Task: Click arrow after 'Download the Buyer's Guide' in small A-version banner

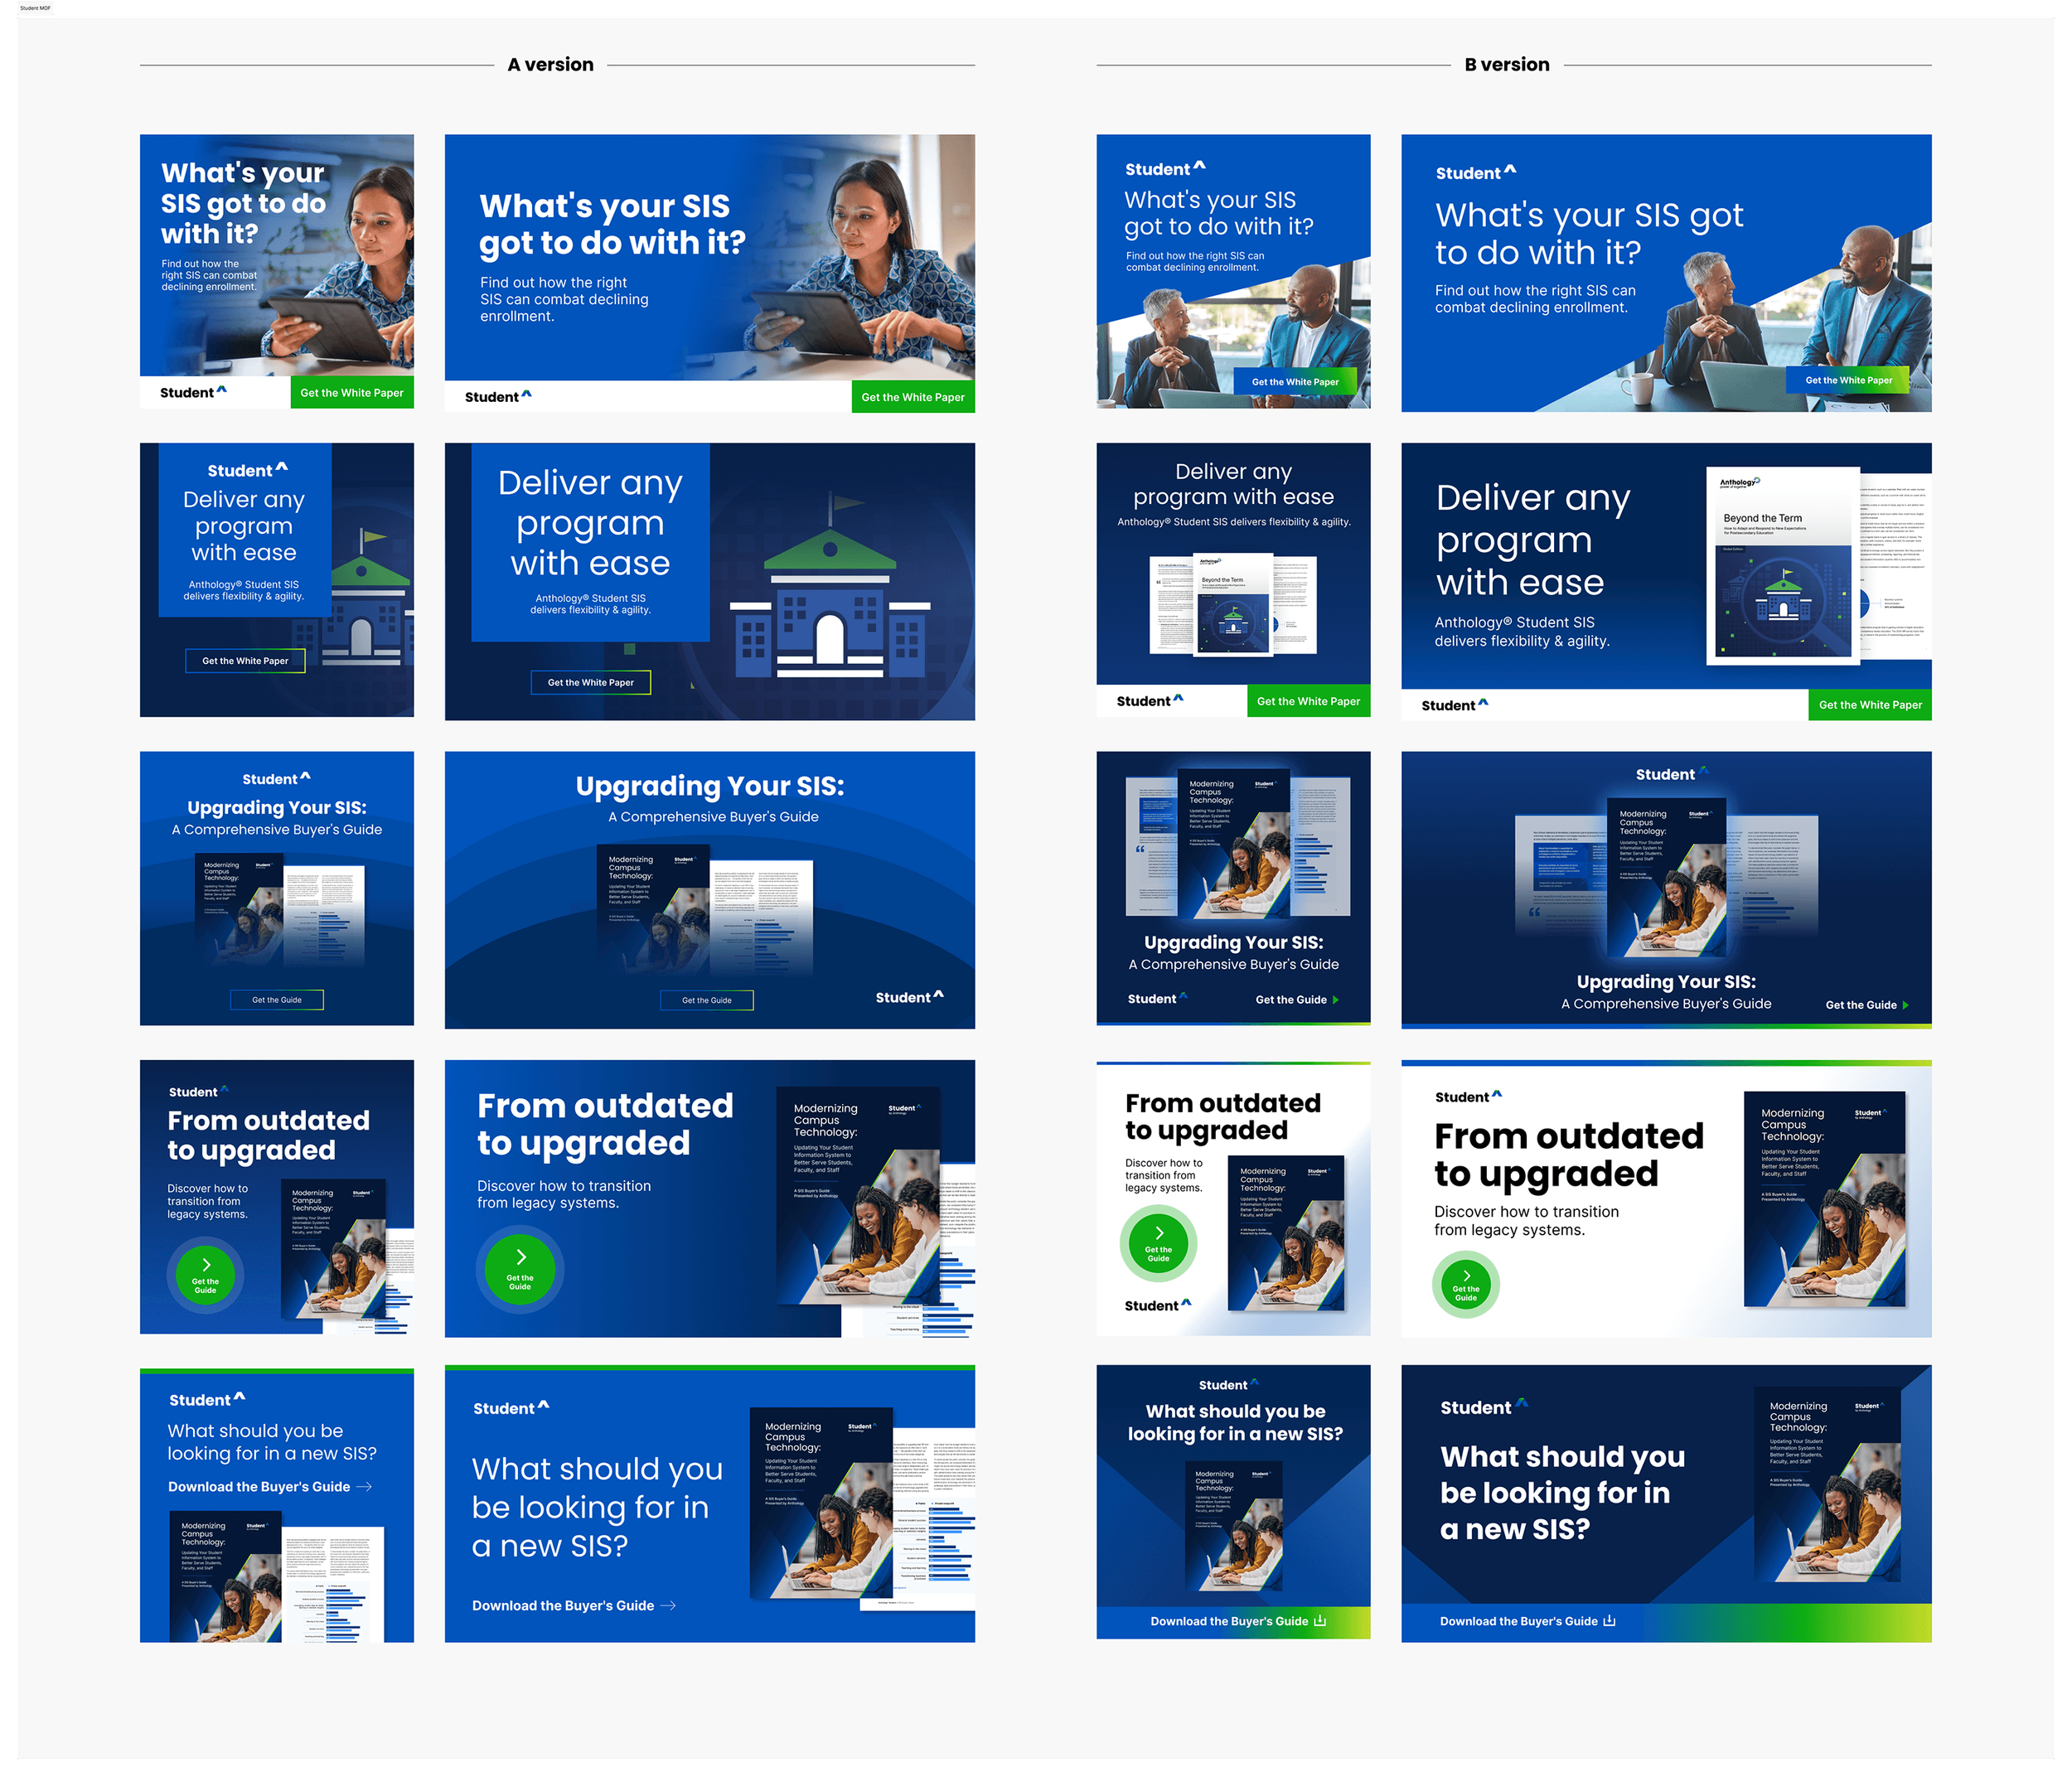Action: [x=364, y=1487]
